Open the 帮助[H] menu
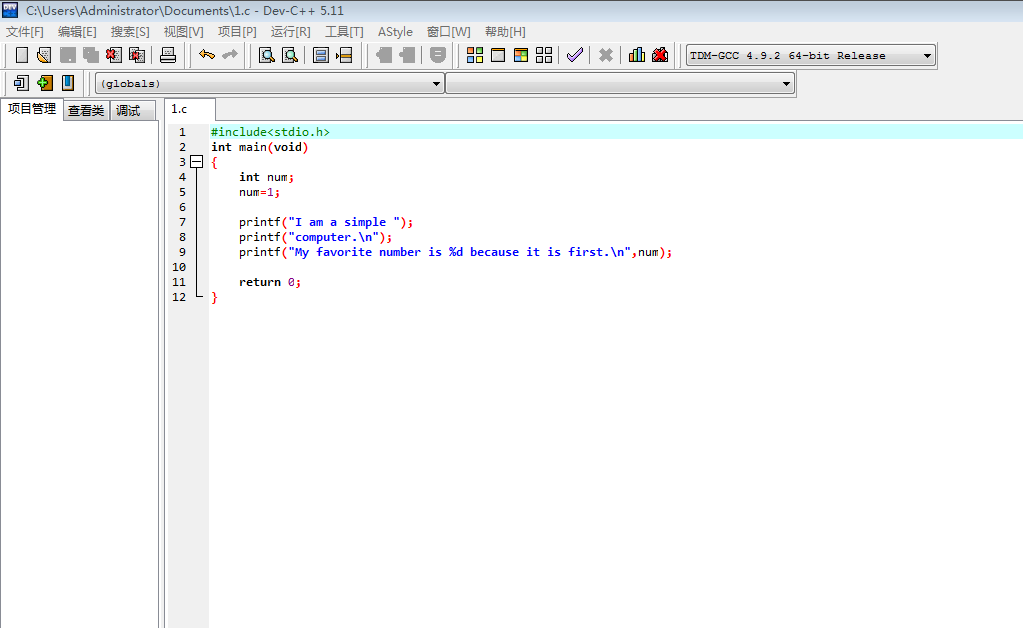Image resolution: width=1023 pixels, height=628 pixels. pos(505,32)
